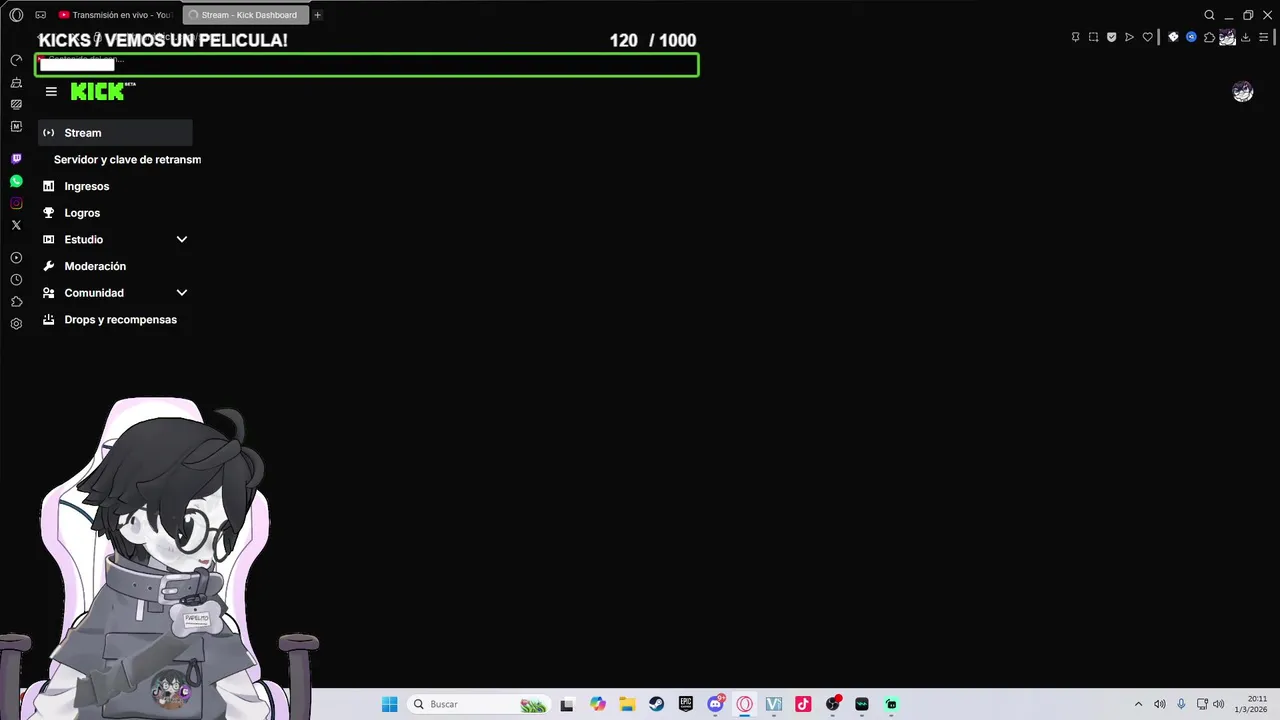
Task: Open Discord from the taskbar
Action: 715,704
